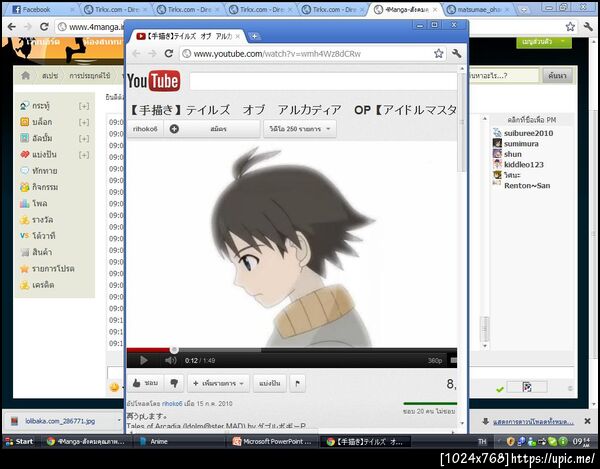Screen dimensions: 600x469
Task: Switch to Anime taskbar item
Action: tap(180, 441)
